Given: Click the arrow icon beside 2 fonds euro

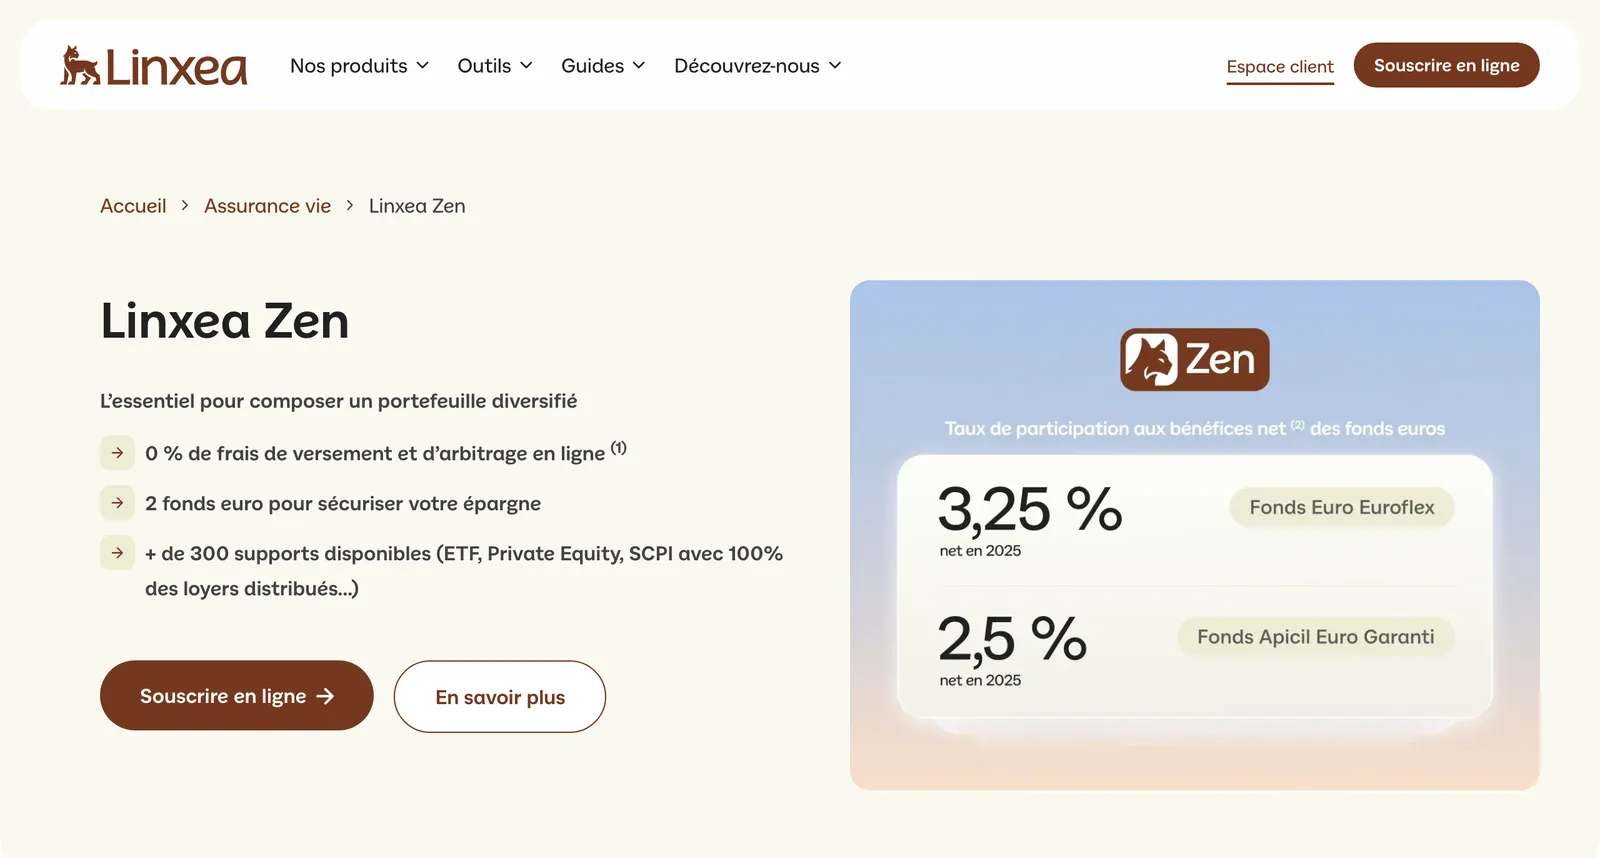Looking at the screenshot, I should point(117,503).
